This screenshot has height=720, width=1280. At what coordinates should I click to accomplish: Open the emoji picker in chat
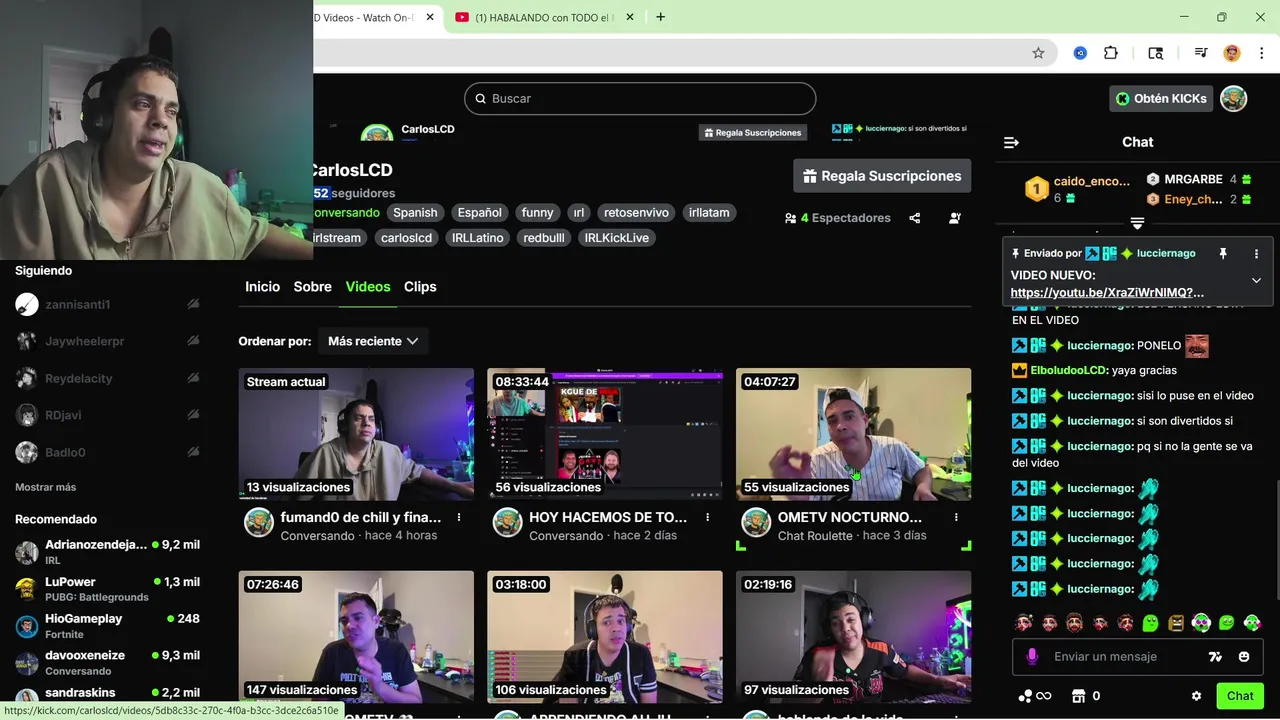[x=1244, y=657]
